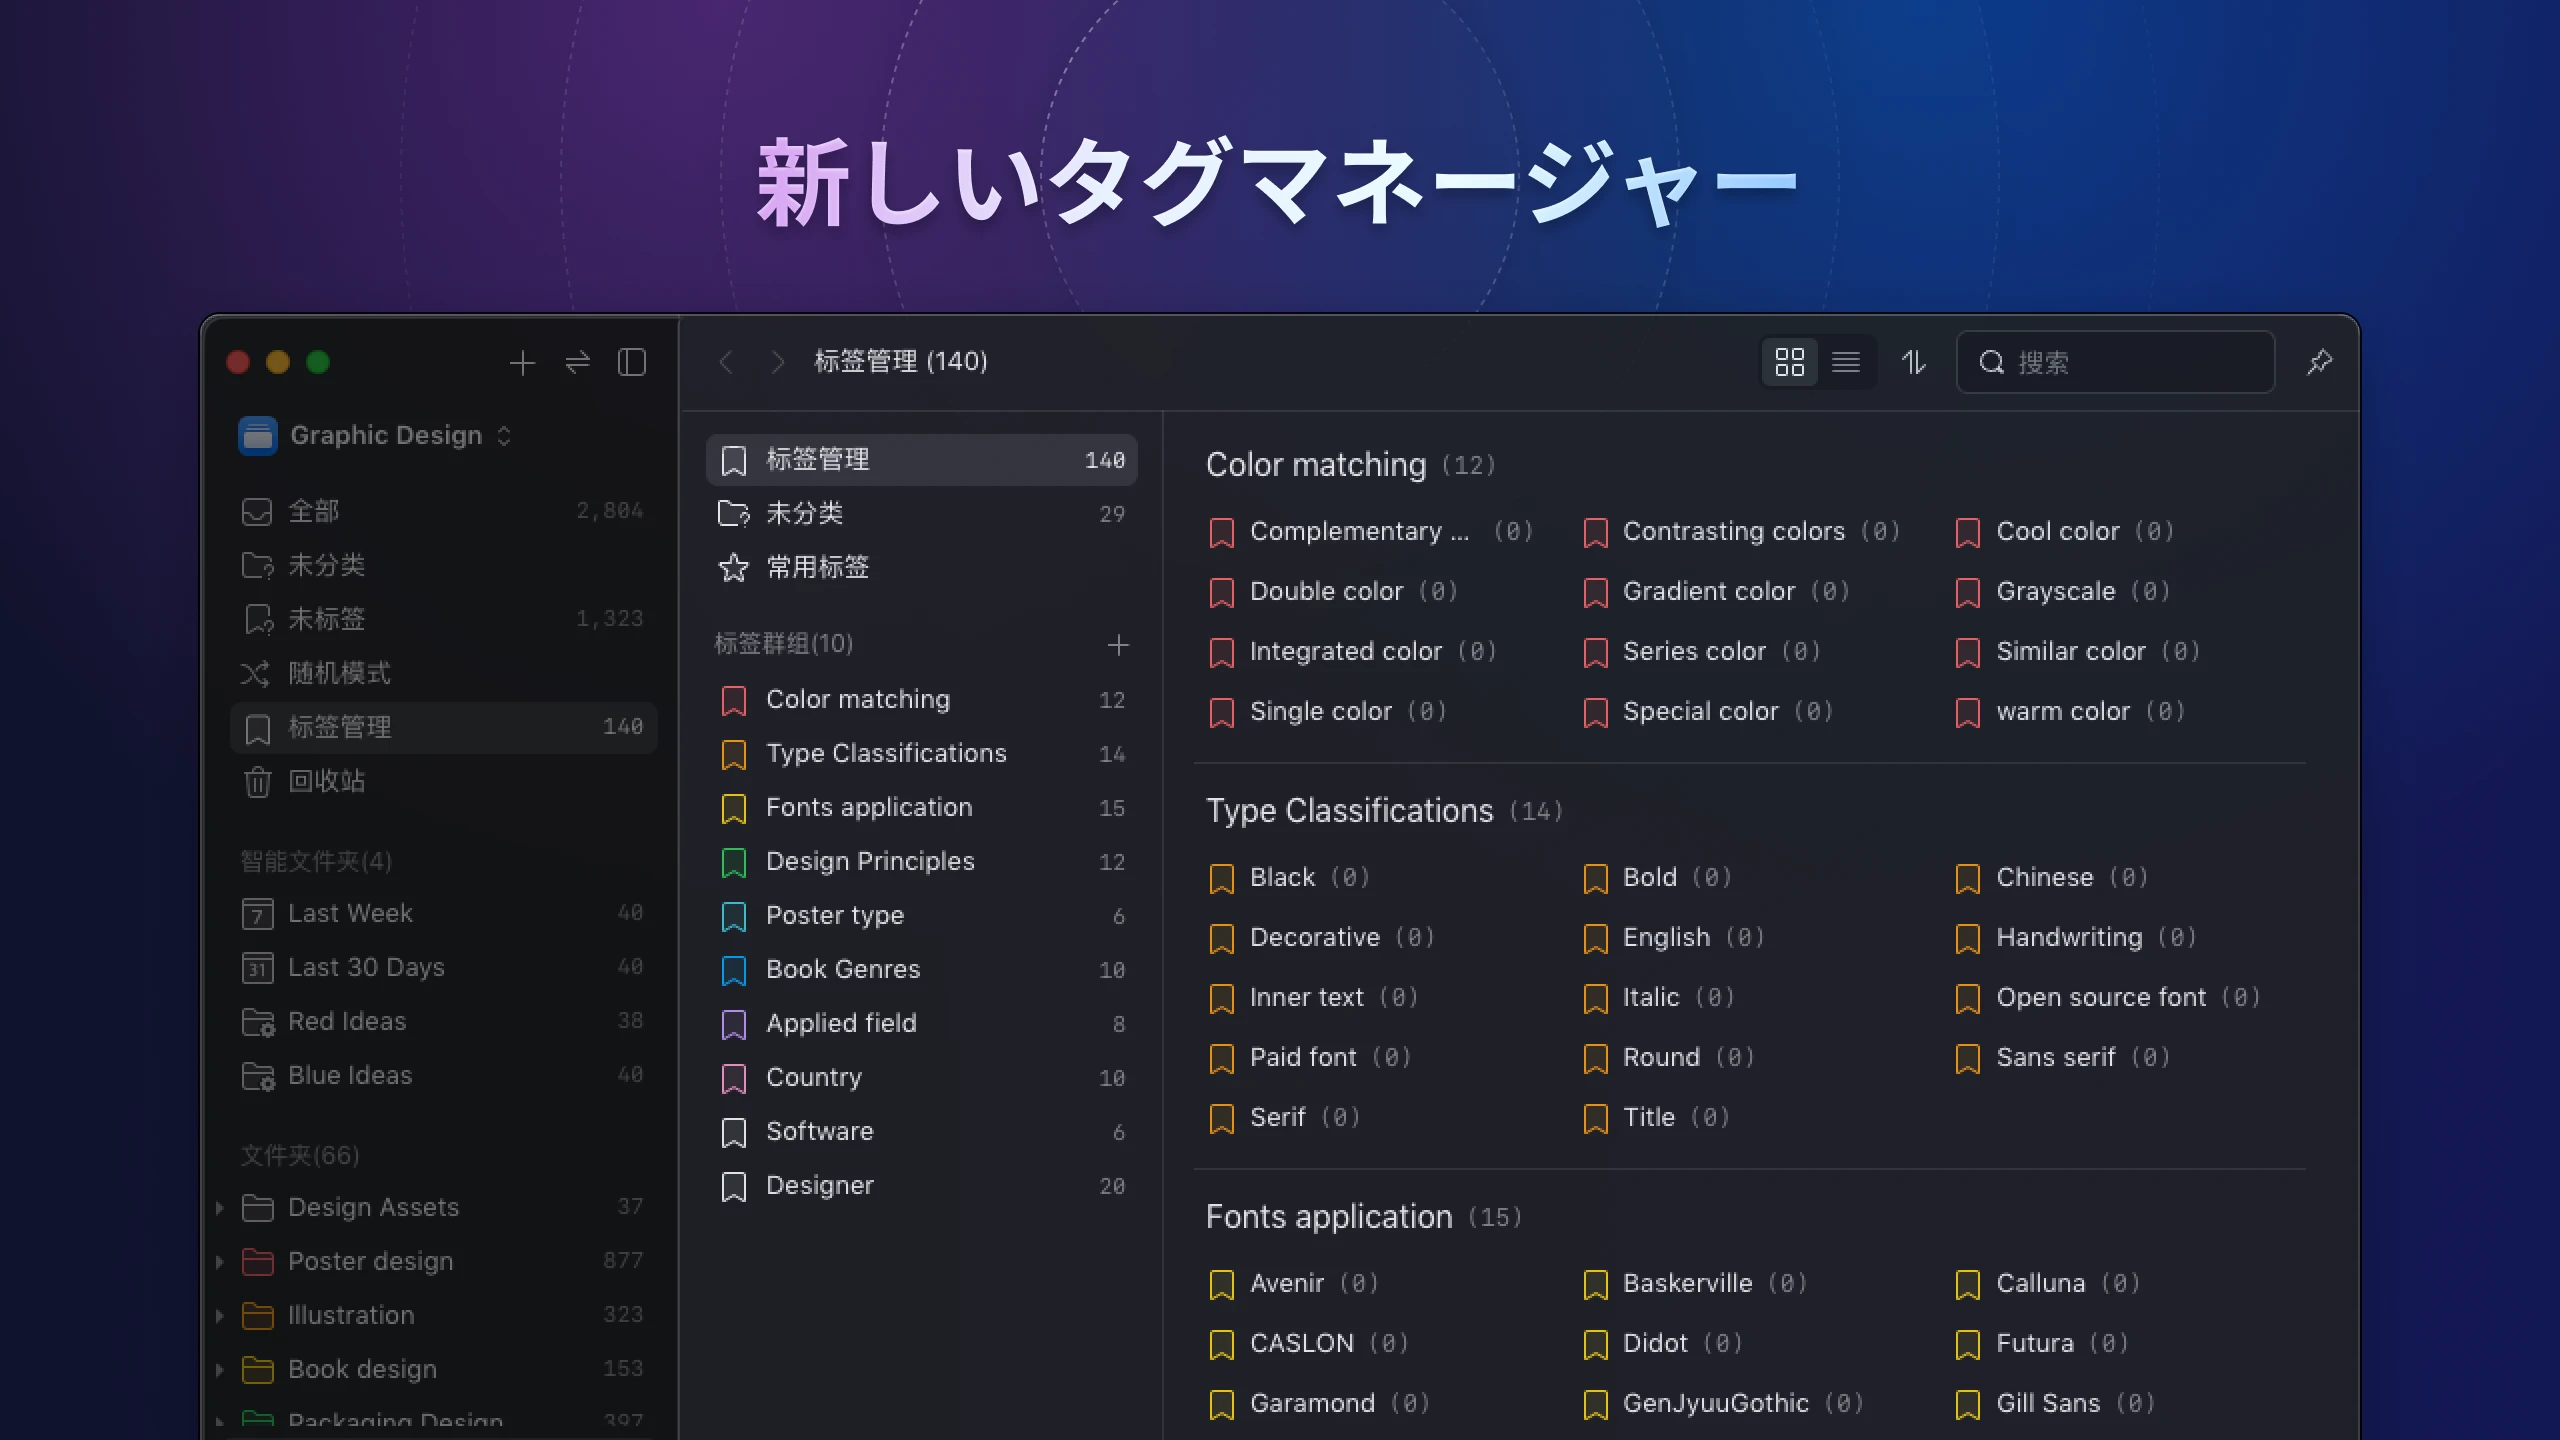The width and height of the screenshot is (2560, 1440).
Task: Select Design Principles tag group
Action: pos(922,862)
